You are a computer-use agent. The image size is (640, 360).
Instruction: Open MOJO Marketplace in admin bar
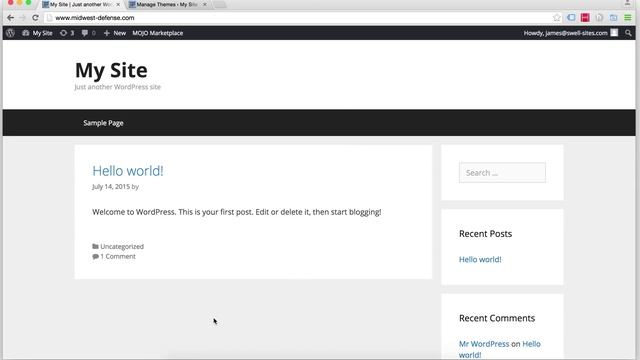[158, 33]
